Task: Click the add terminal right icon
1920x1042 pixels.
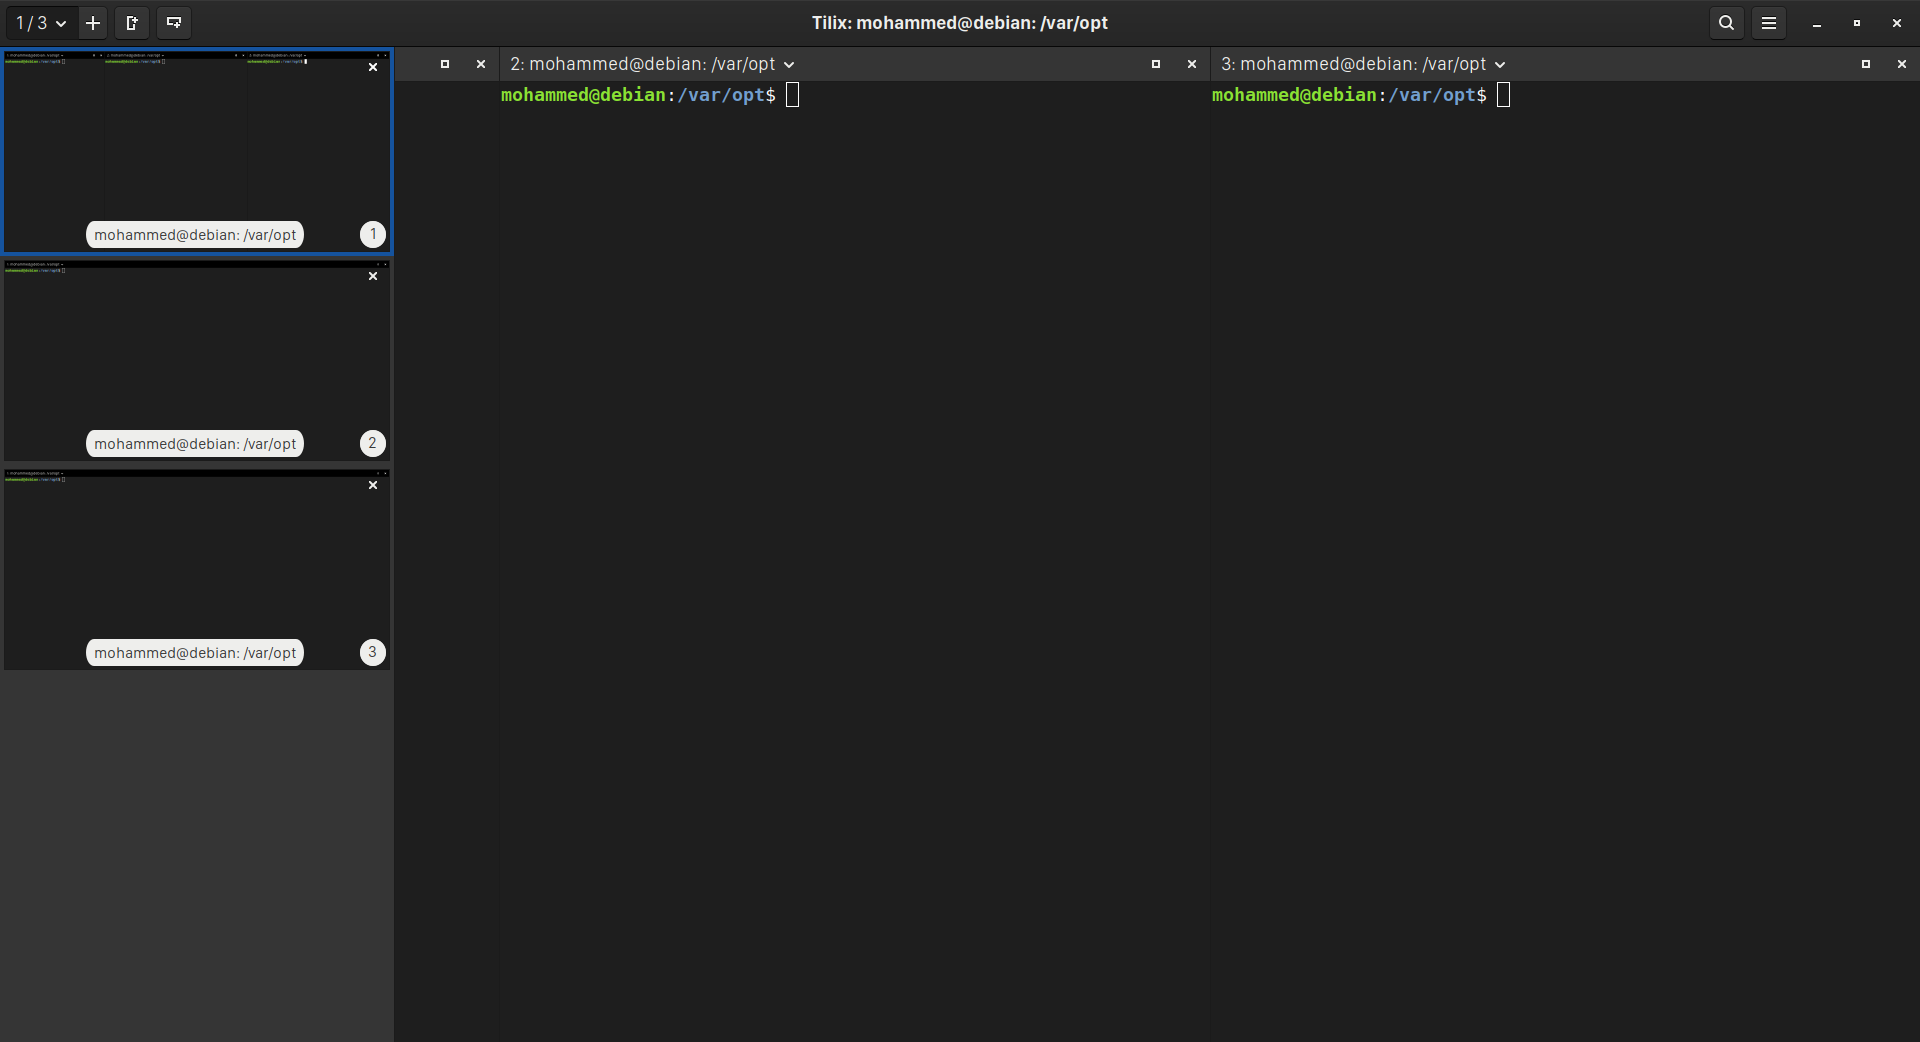Action: [x=131, y=23]
